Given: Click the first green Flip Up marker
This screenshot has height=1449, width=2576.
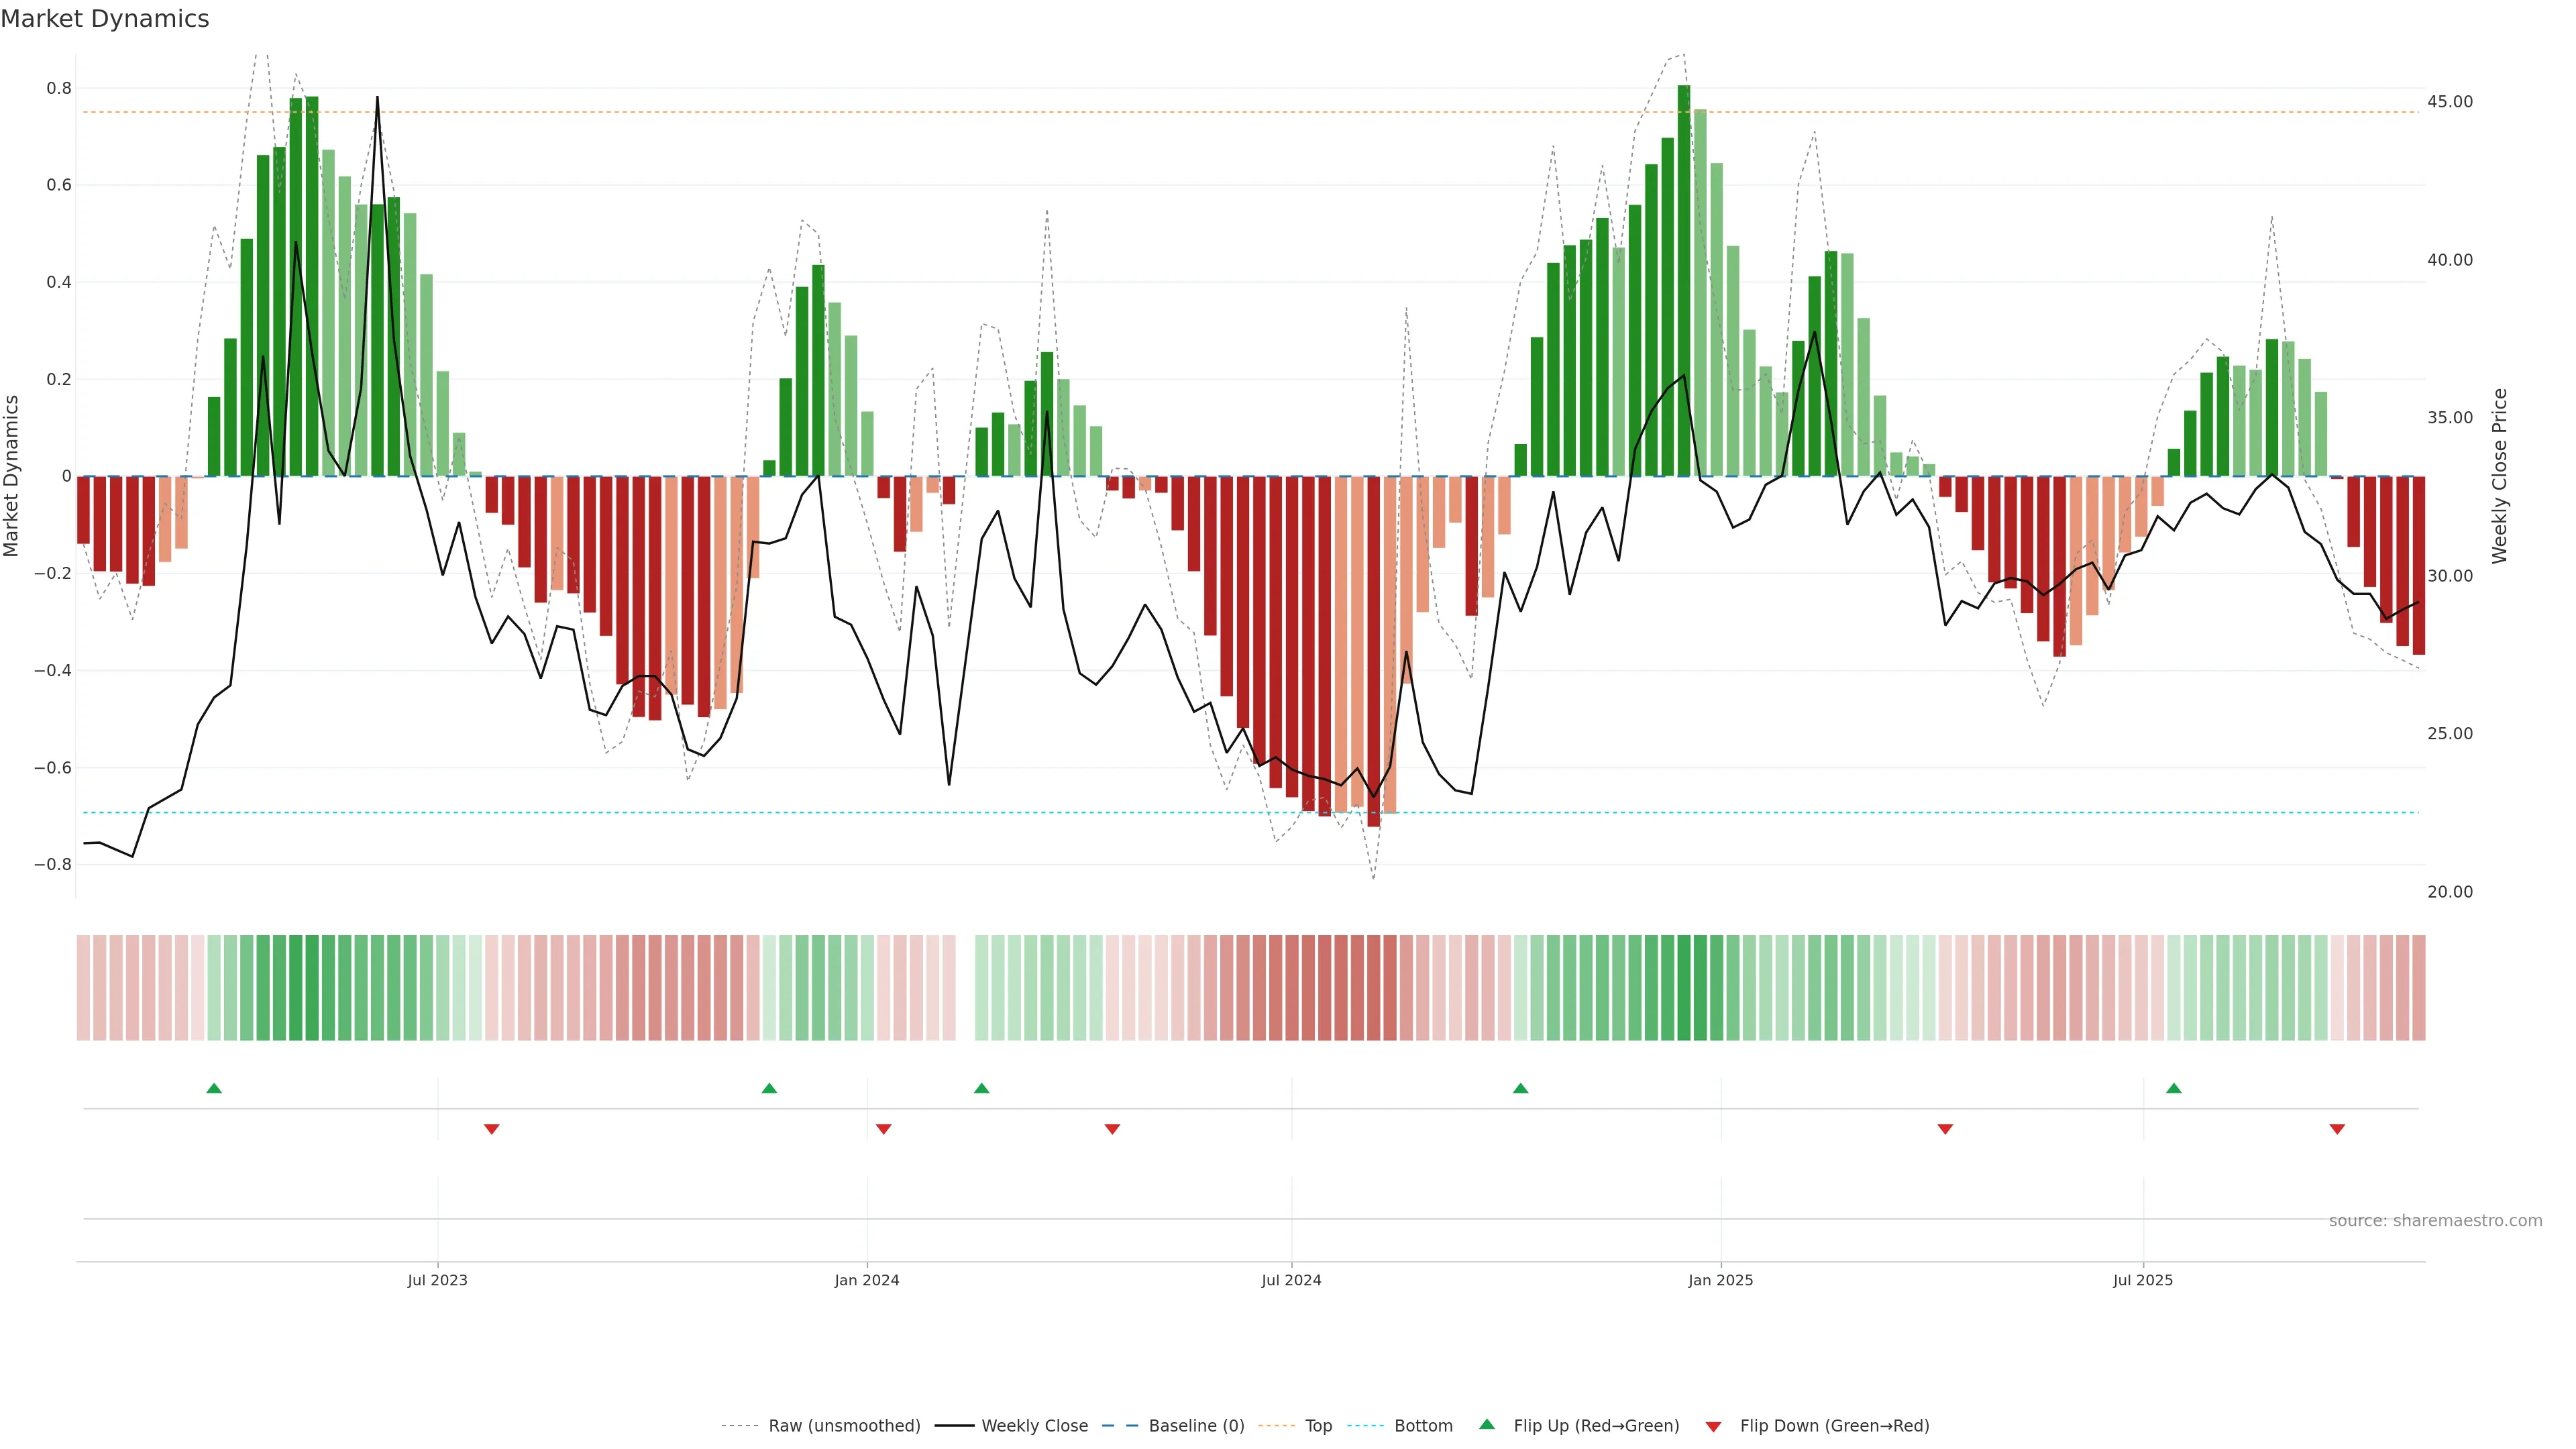Looking at the screenshot, I should [x=214, y=1088].
